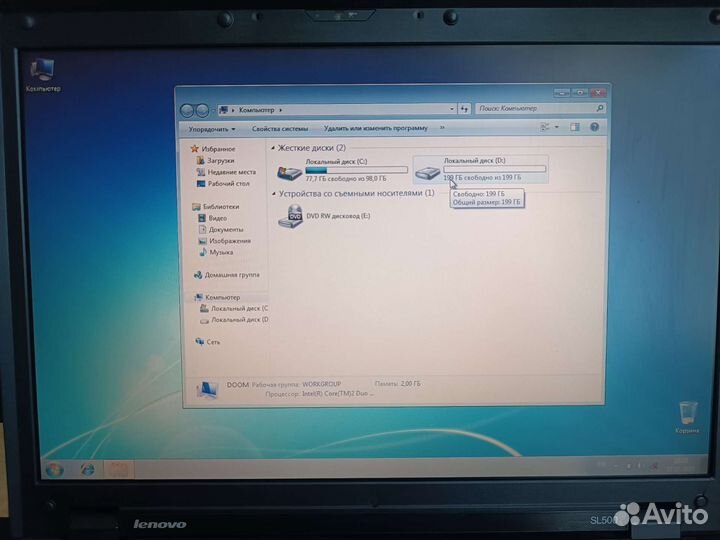The width and height of the screenshot is (720, 540).
Task: Click Удалить или изменить программу
Action: click(376, 128)
